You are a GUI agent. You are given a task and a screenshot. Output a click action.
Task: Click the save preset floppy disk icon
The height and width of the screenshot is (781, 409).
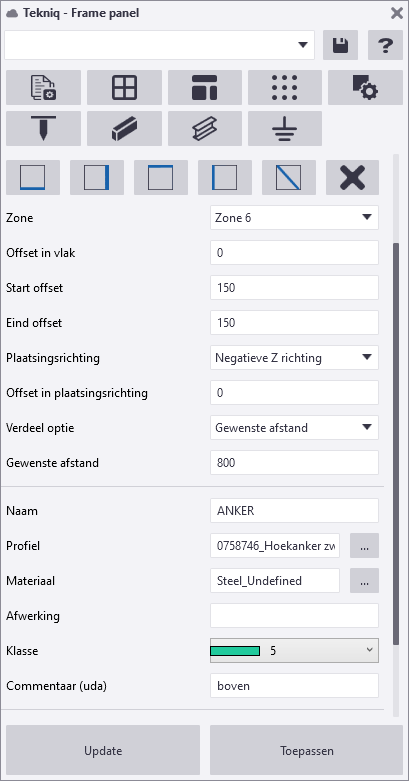[x=340, y=45]
